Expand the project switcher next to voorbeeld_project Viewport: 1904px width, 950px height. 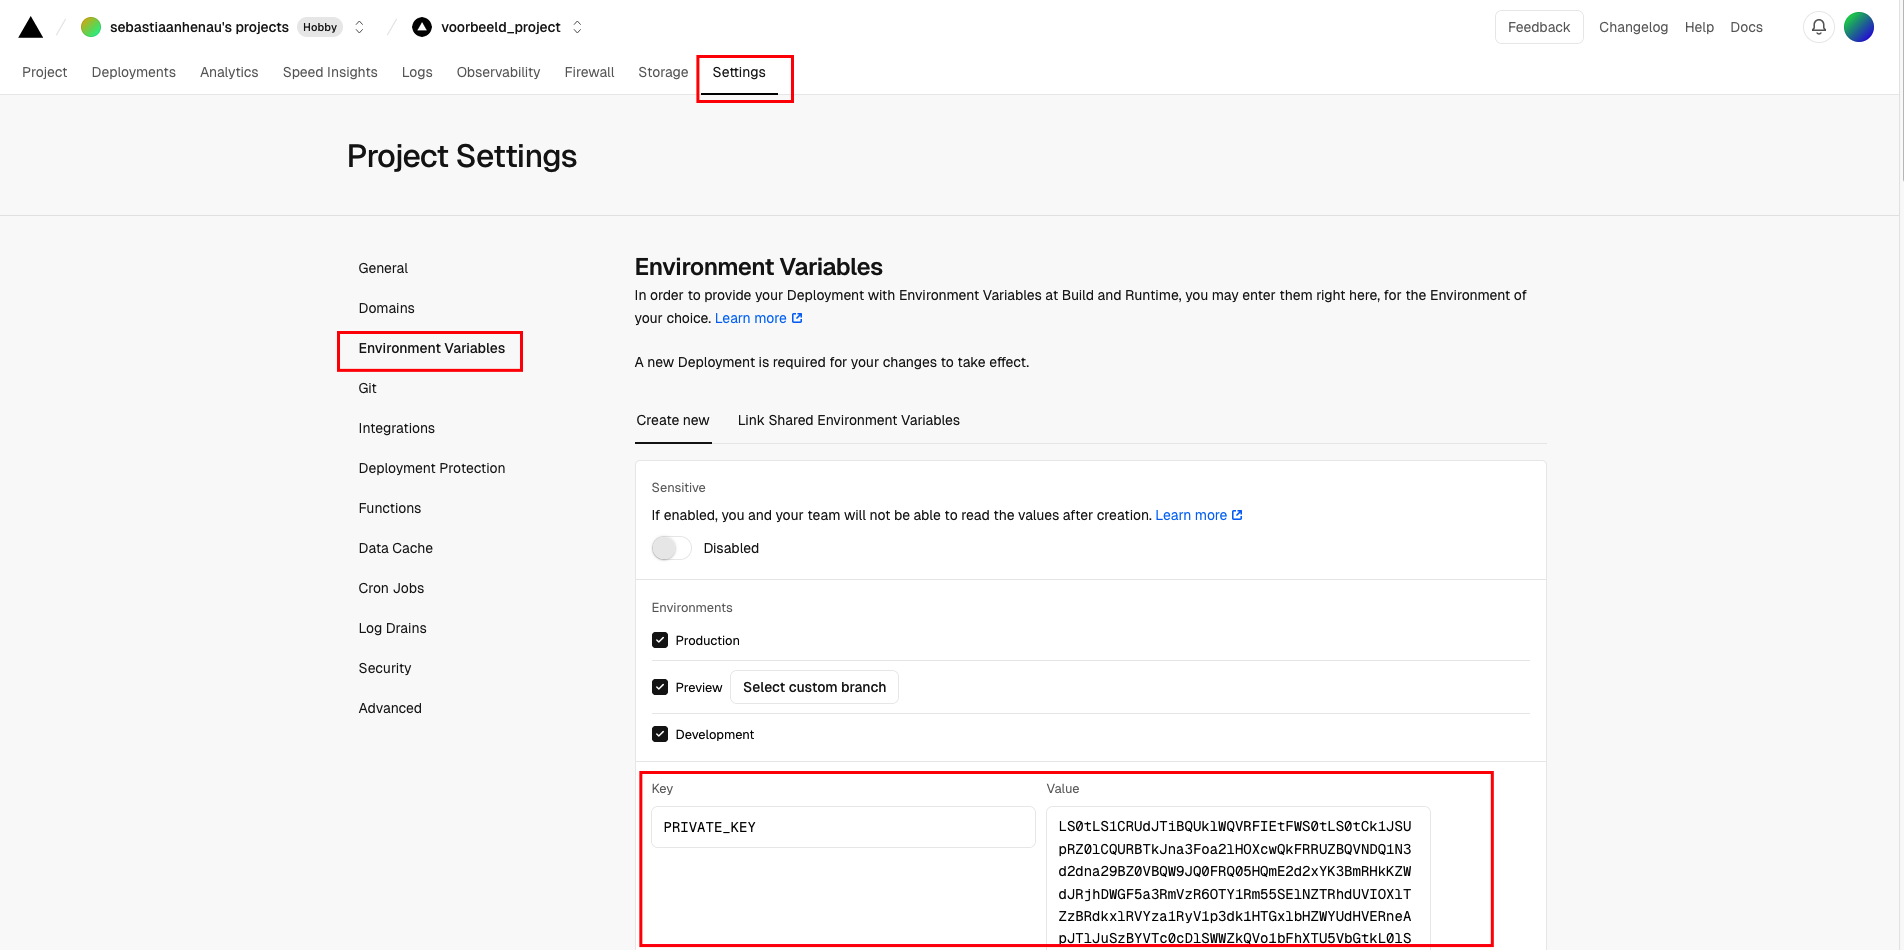(x=577, y=27)
